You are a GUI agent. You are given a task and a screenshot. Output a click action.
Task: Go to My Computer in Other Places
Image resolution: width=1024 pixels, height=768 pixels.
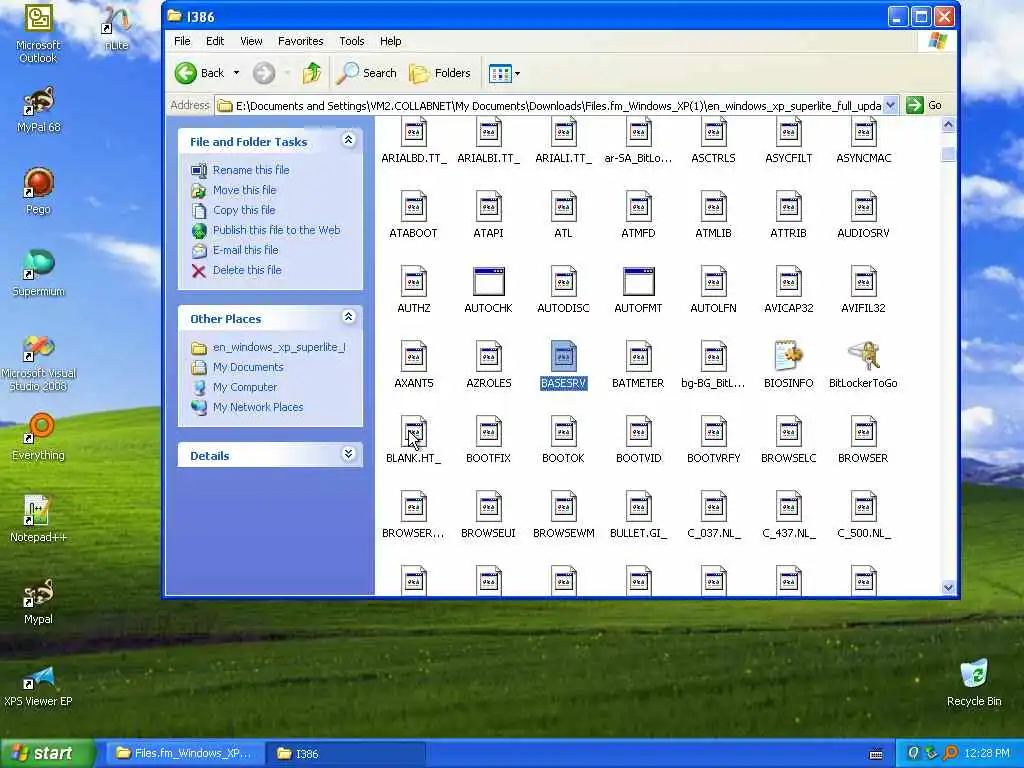click(x=245, y=387)
